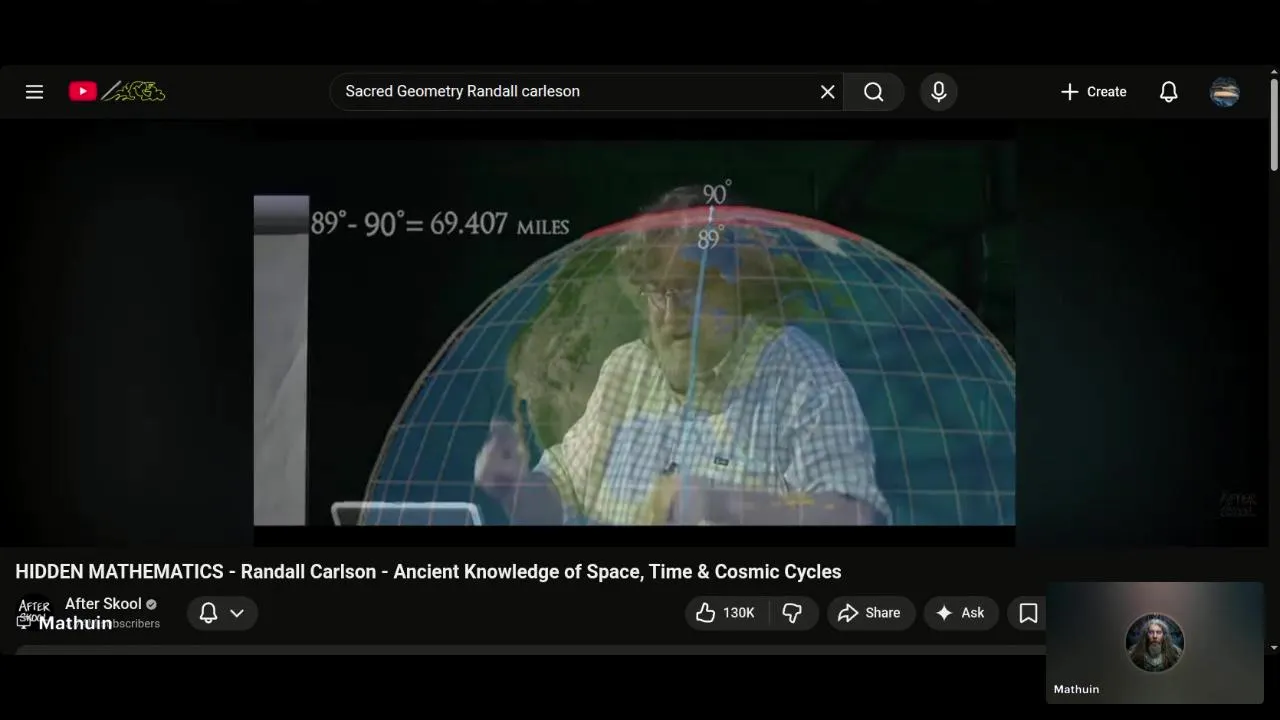
Task: Like the video with 130K likes
Action: (727, 613)
